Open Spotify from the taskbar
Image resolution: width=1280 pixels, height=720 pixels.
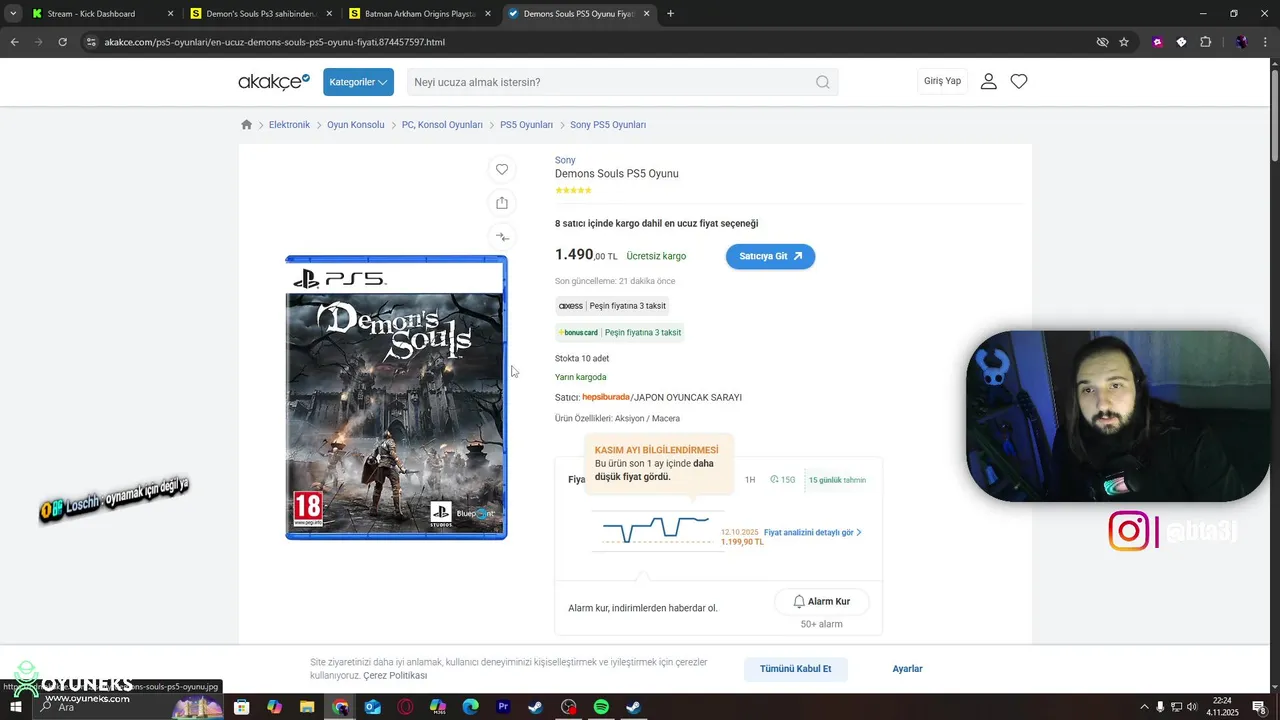click(x=602, y=707)
